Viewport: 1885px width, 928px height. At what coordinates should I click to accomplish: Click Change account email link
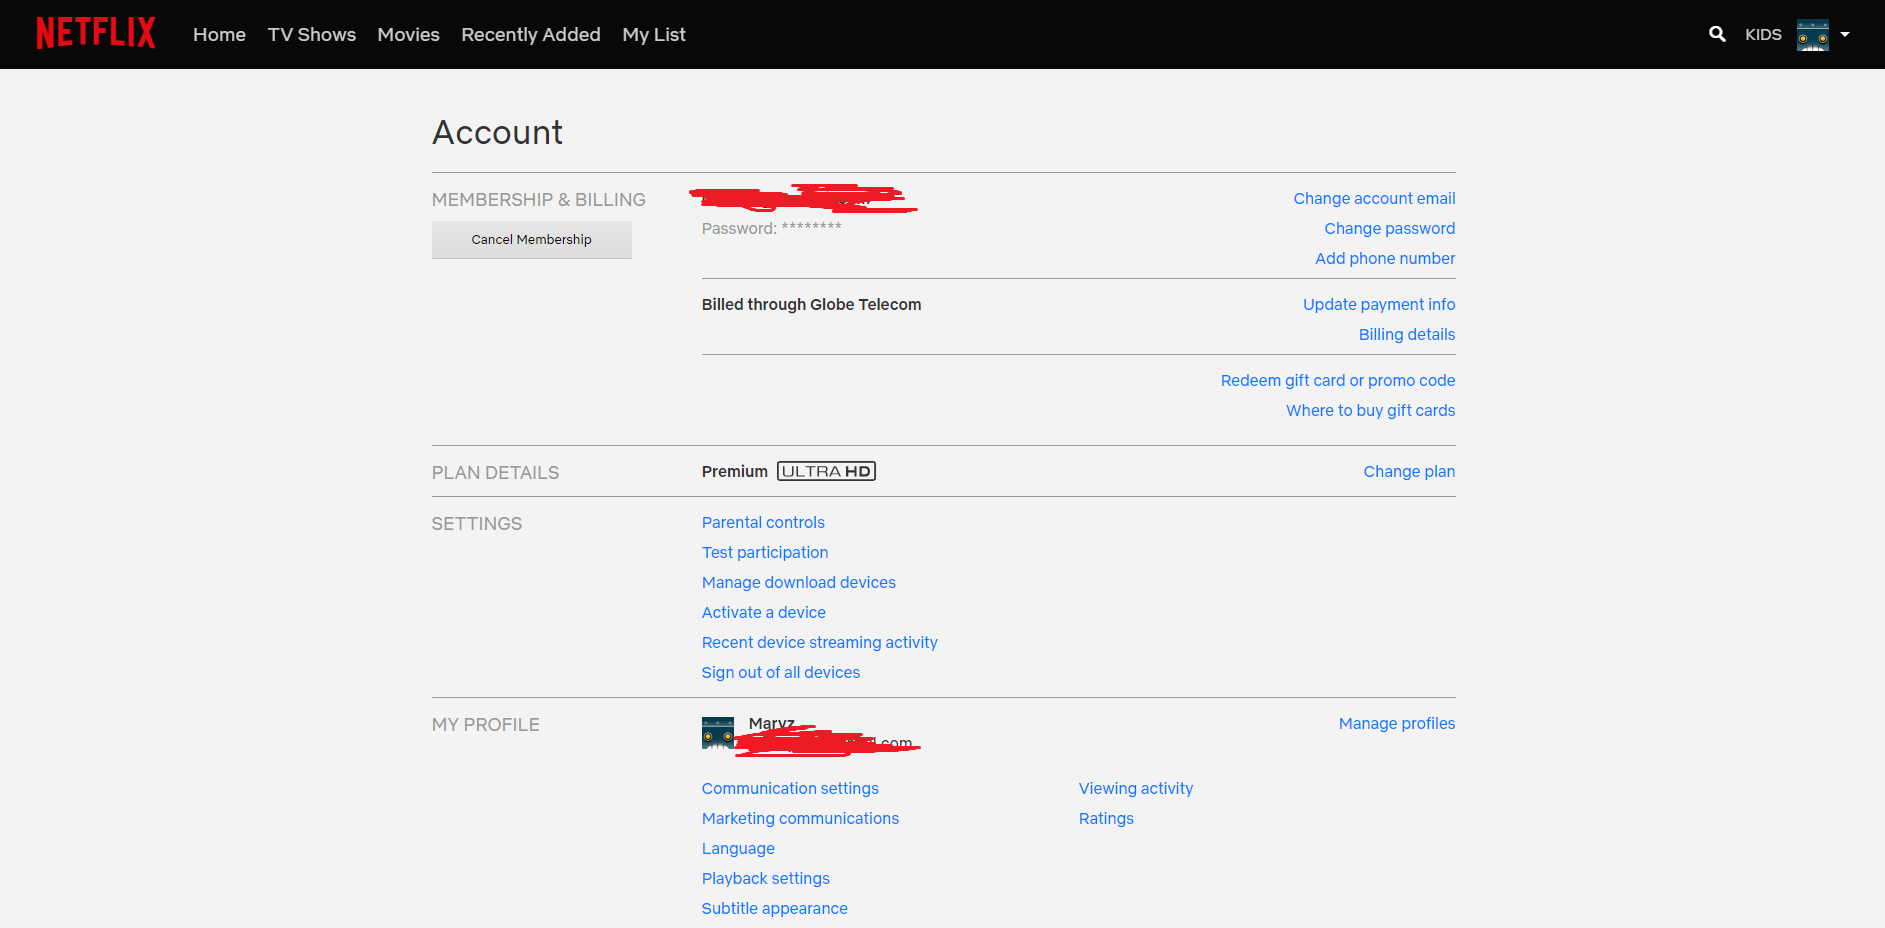coord(1374,198)
